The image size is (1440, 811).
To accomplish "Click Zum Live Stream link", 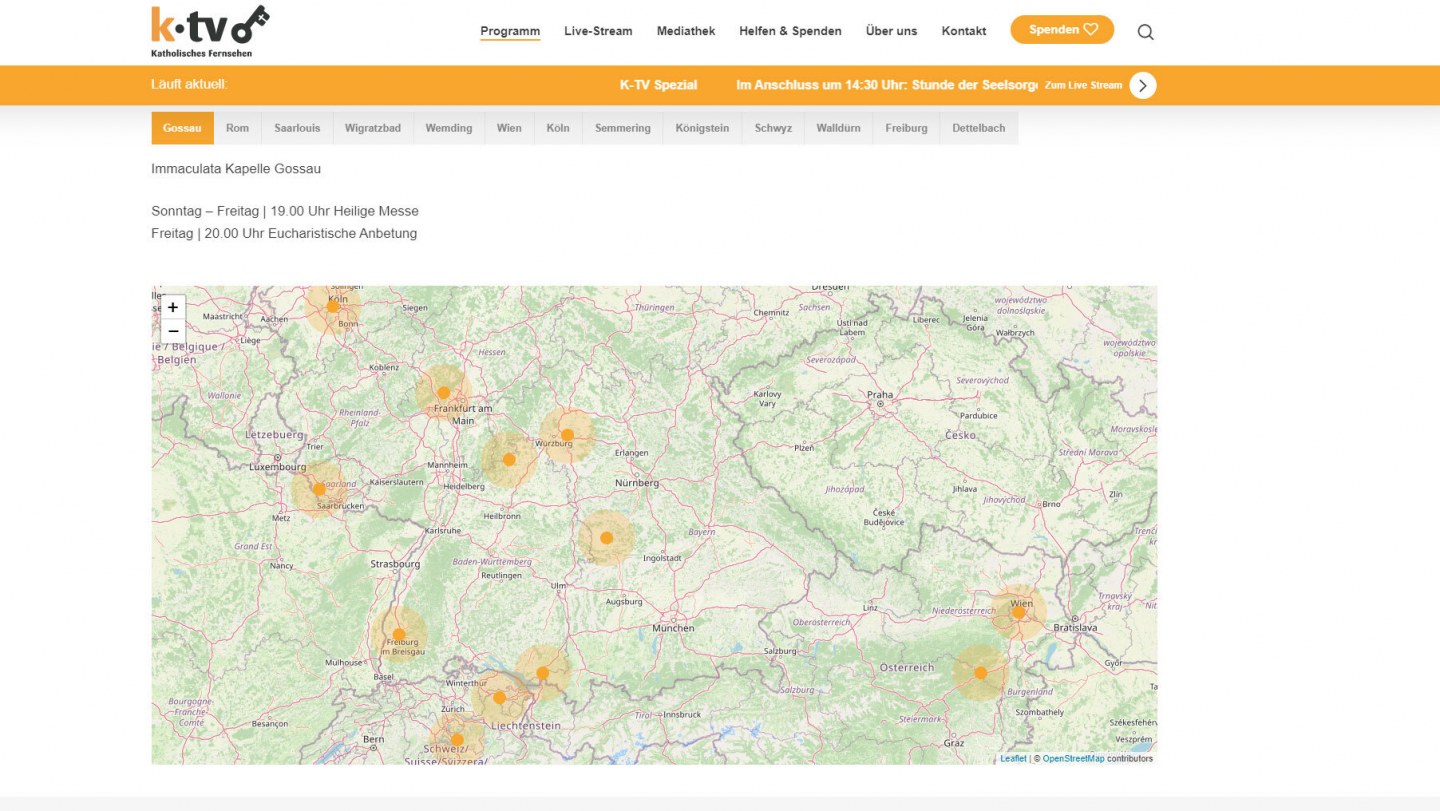I will 1083,85.
